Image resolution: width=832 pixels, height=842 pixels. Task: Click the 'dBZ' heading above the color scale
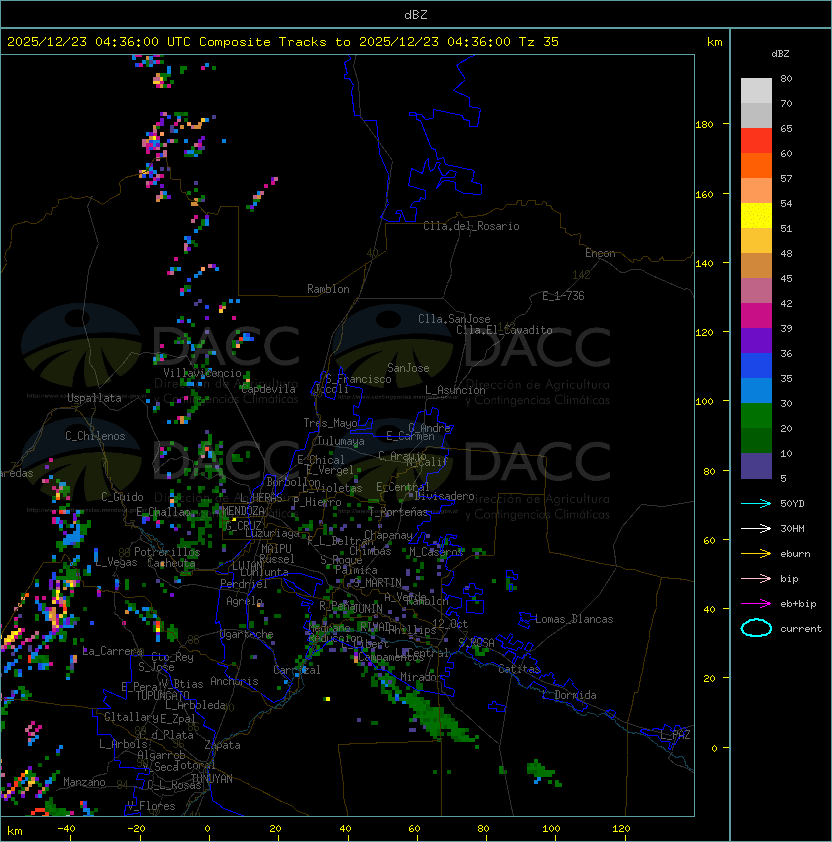(780, 54)
